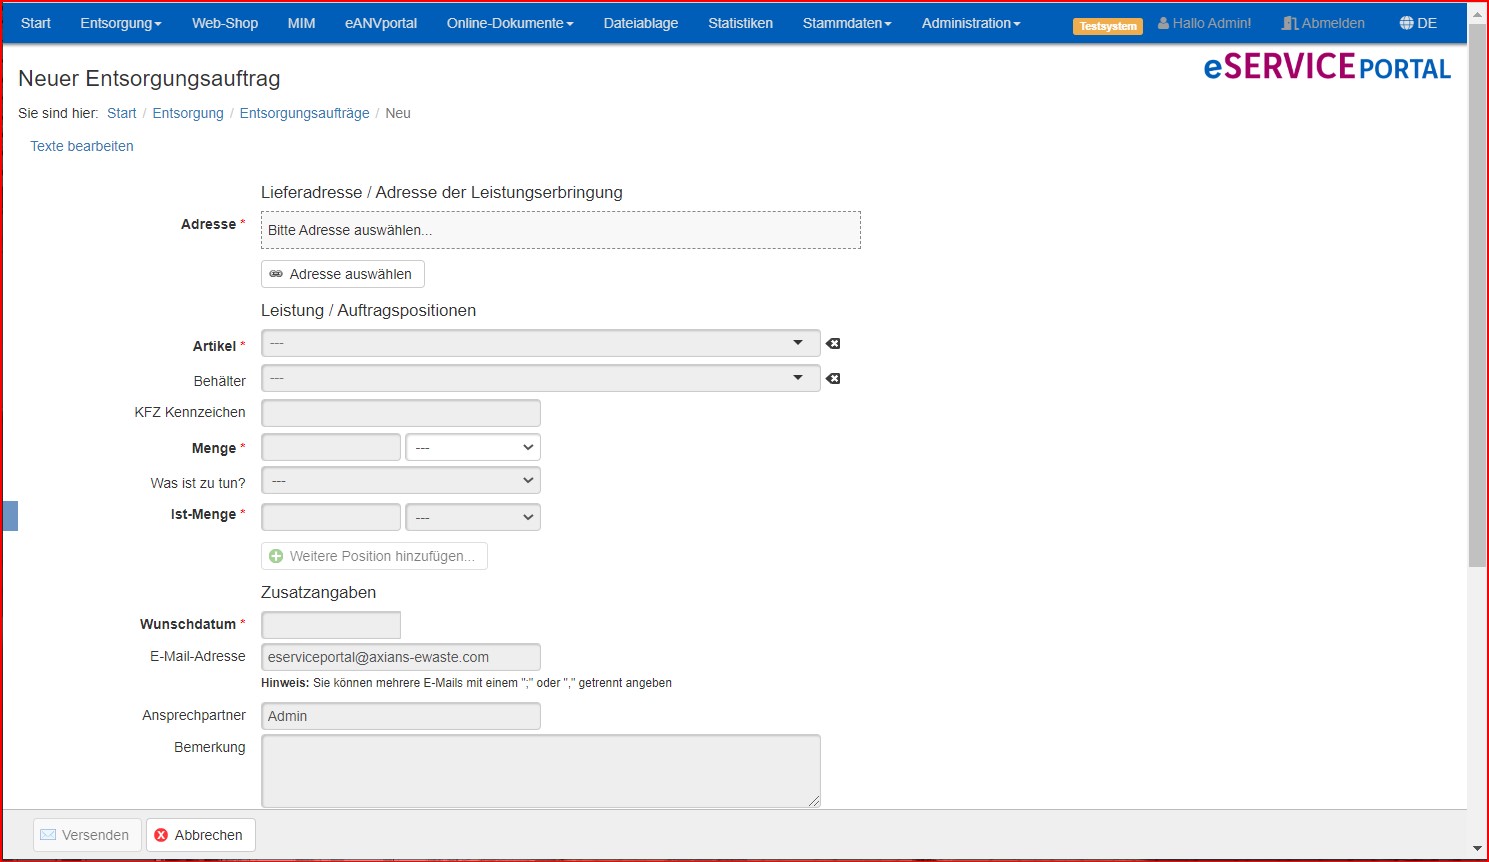
Task: Open the Artikel dropdown
Action: 541,343
